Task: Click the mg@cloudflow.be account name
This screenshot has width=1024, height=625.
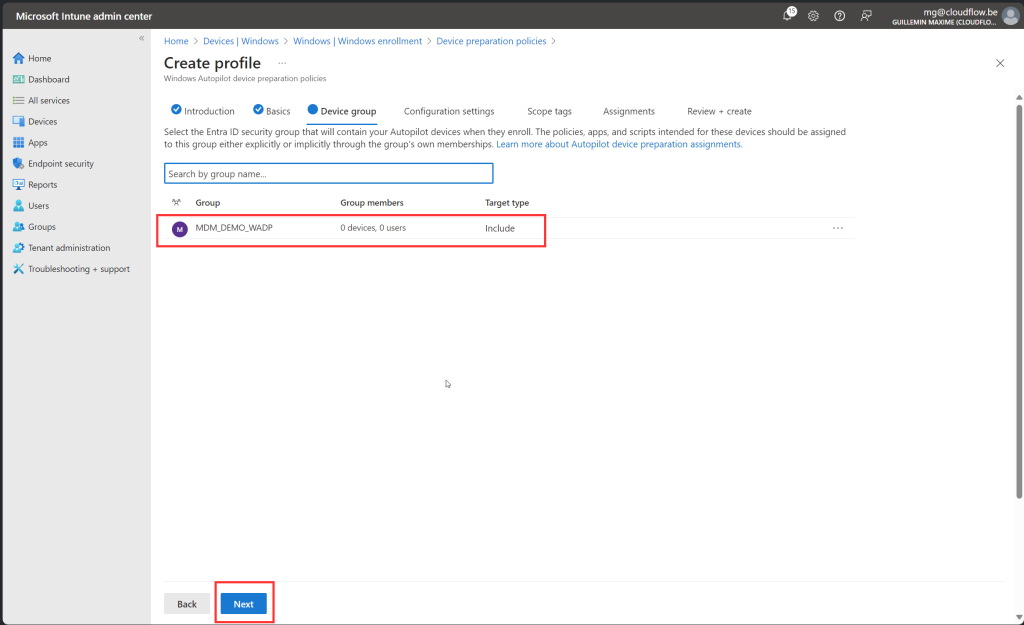Action: point(960,12)
